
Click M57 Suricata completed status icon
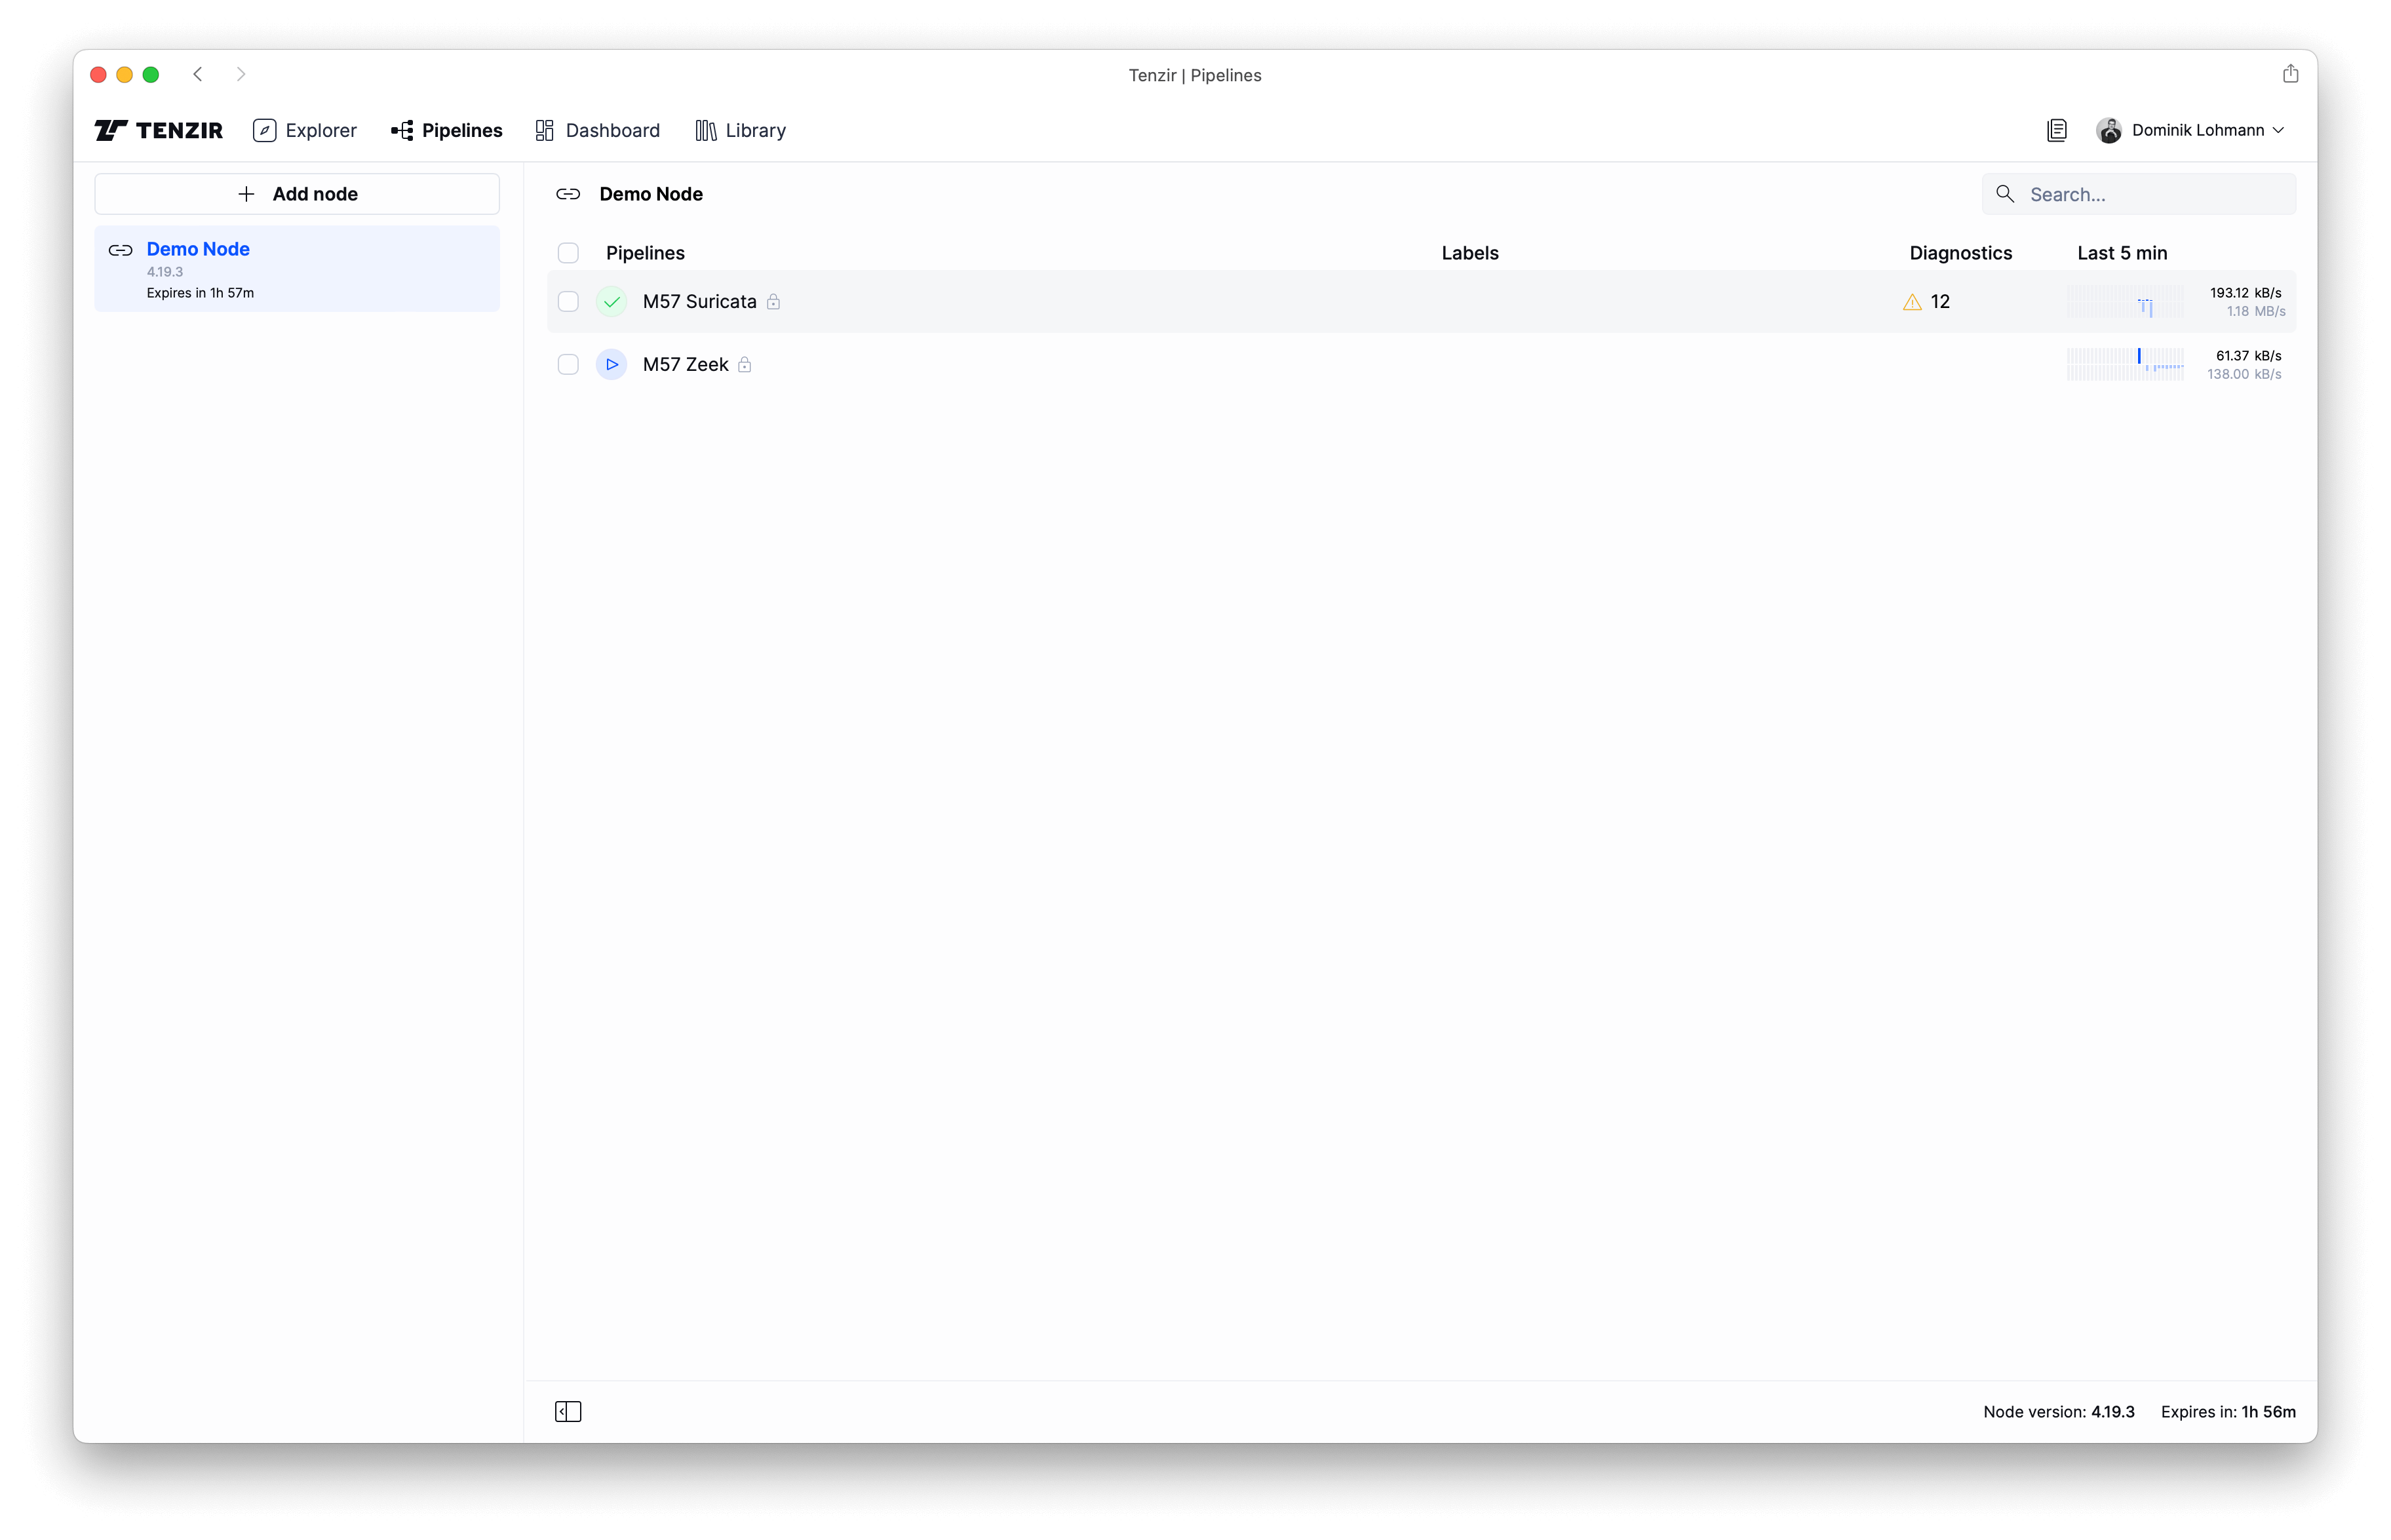pos(612,302)
